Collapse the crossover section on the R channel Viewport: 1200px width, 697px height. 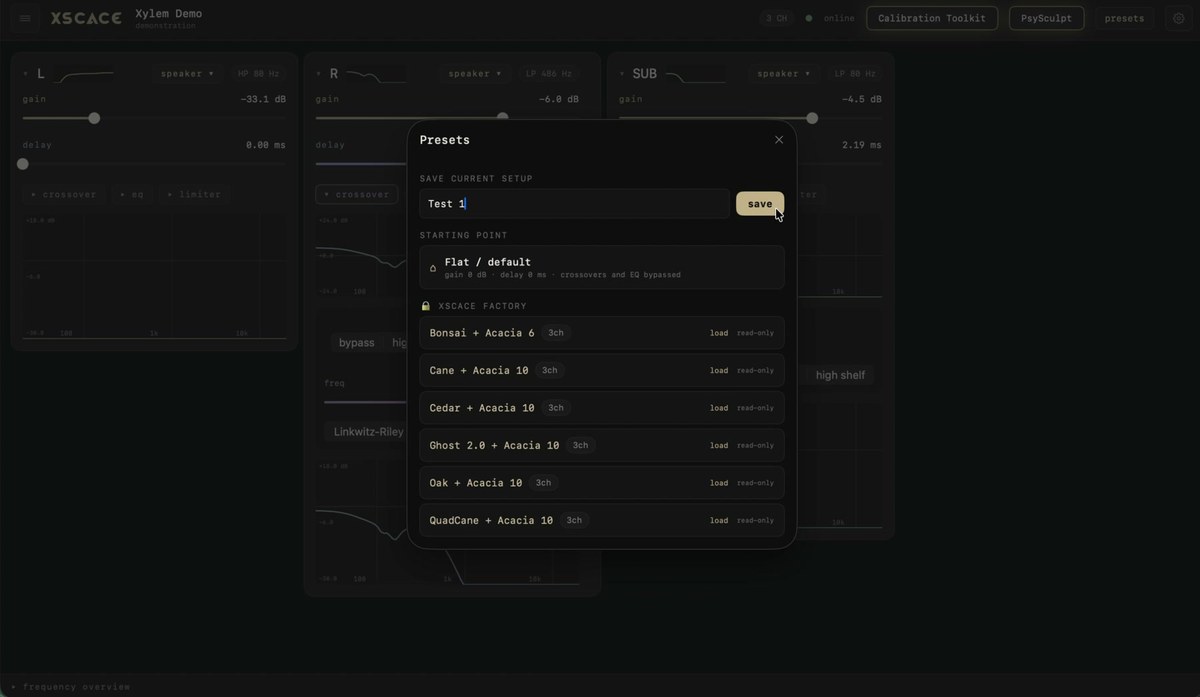point(356,194)
